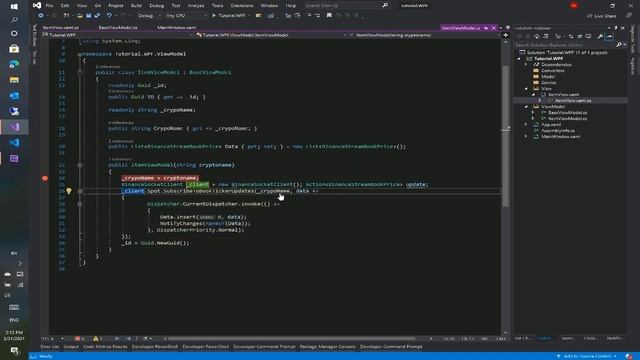The image size is (640, 360).
Task: Open the Output bottom tab
Action: (x=71, y=347)
